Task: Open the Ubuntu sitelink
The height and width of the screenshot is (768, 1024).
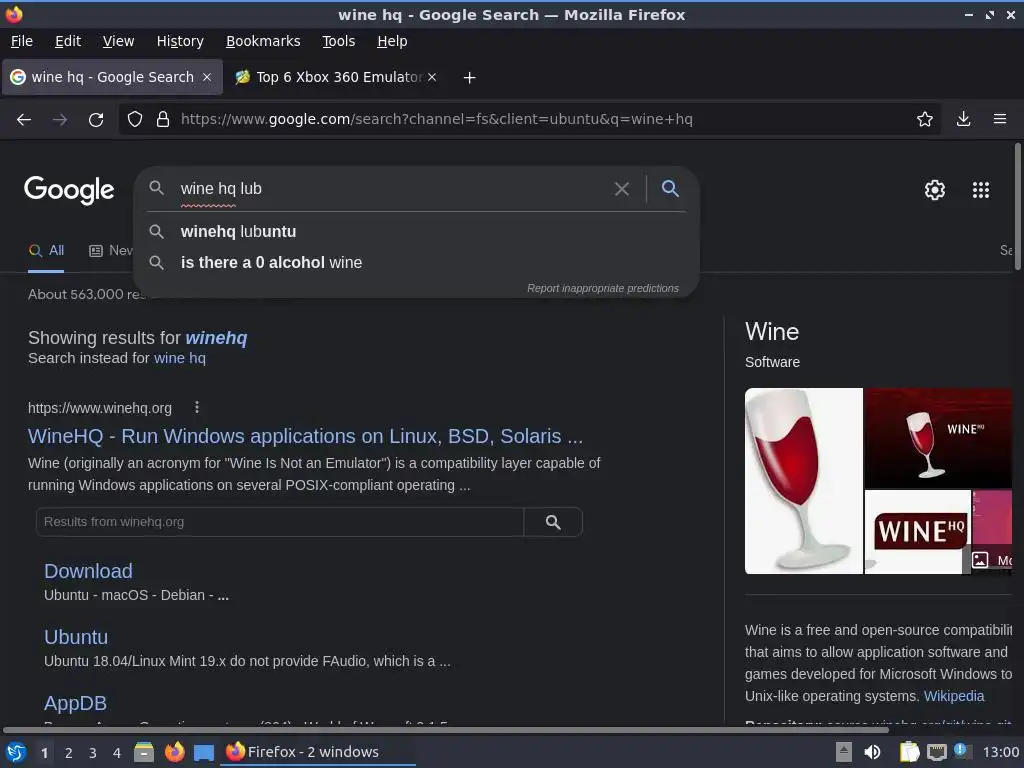Action: coord(76,637)
